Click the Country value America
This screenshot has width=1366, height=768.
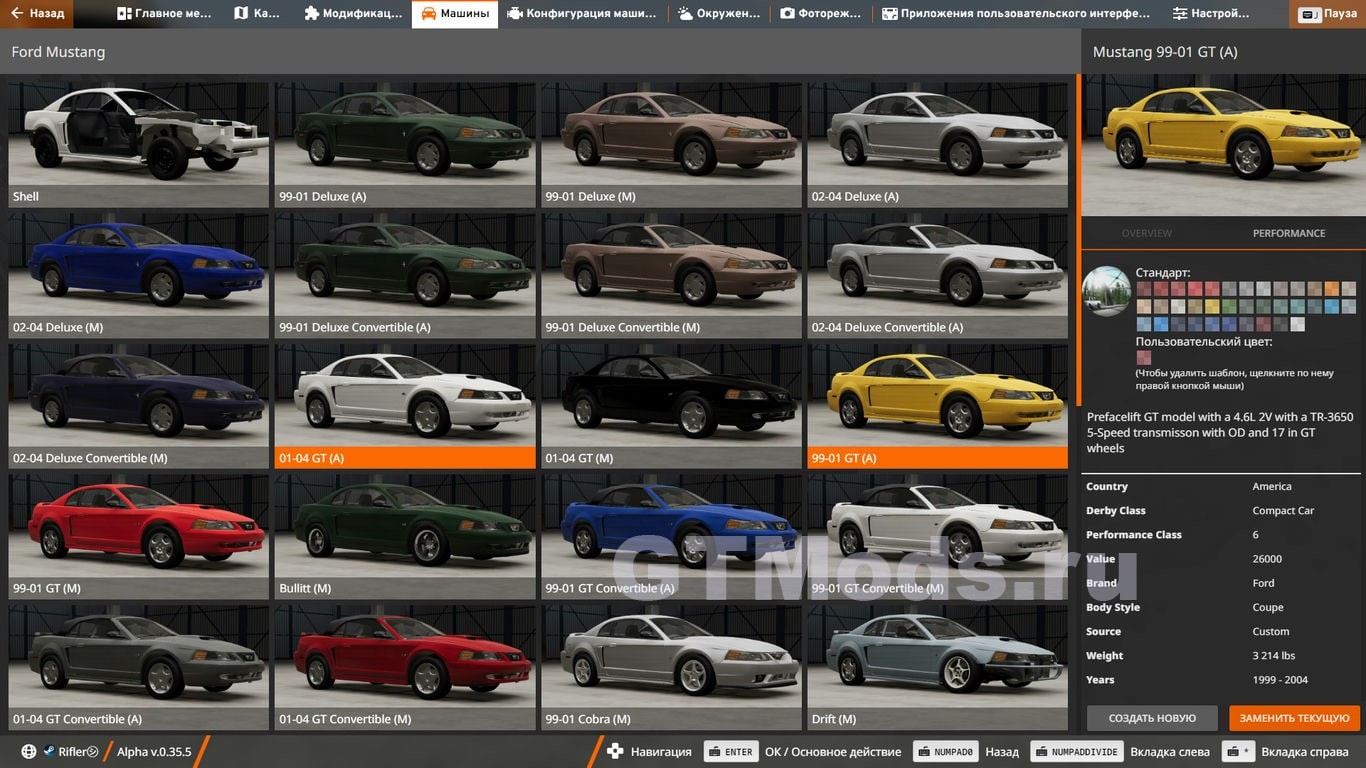tap(1272, 486)
